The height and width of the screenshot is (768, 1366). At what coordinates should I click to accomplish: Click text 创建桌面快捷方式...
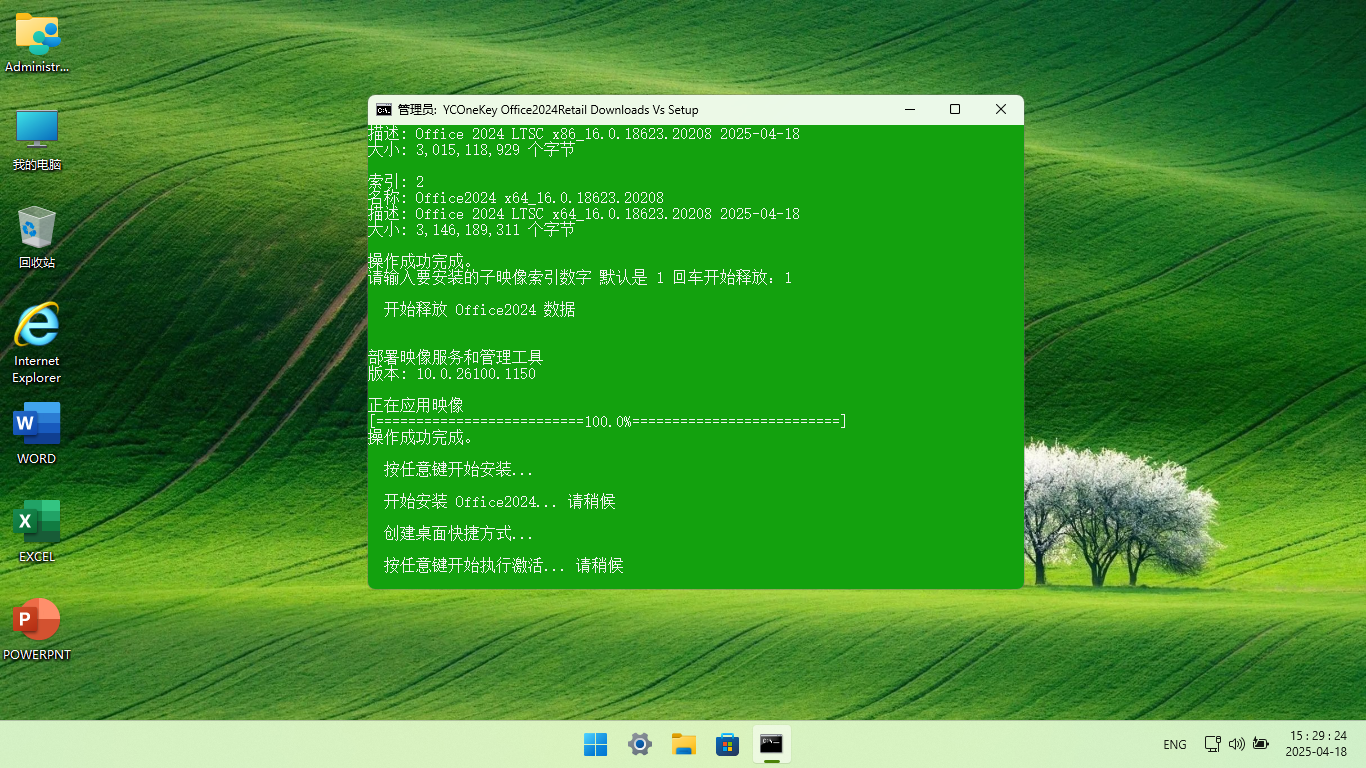pyautogui.click(x=459, y=534)
